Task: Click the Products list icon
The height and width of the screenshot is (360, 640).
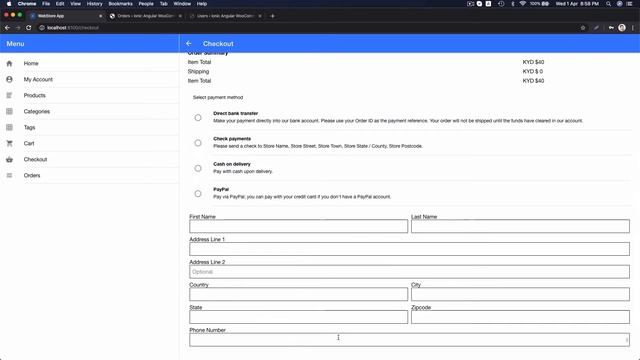Action: click(x=9, y=95)
